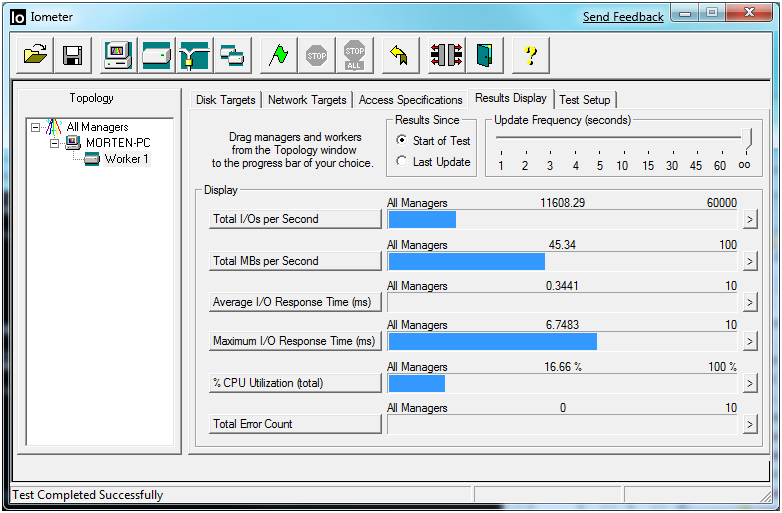Open arrow next to CPU Utilization bar
Screen dimensions: 782x513
pyautogui.click(x=750, y=383)
